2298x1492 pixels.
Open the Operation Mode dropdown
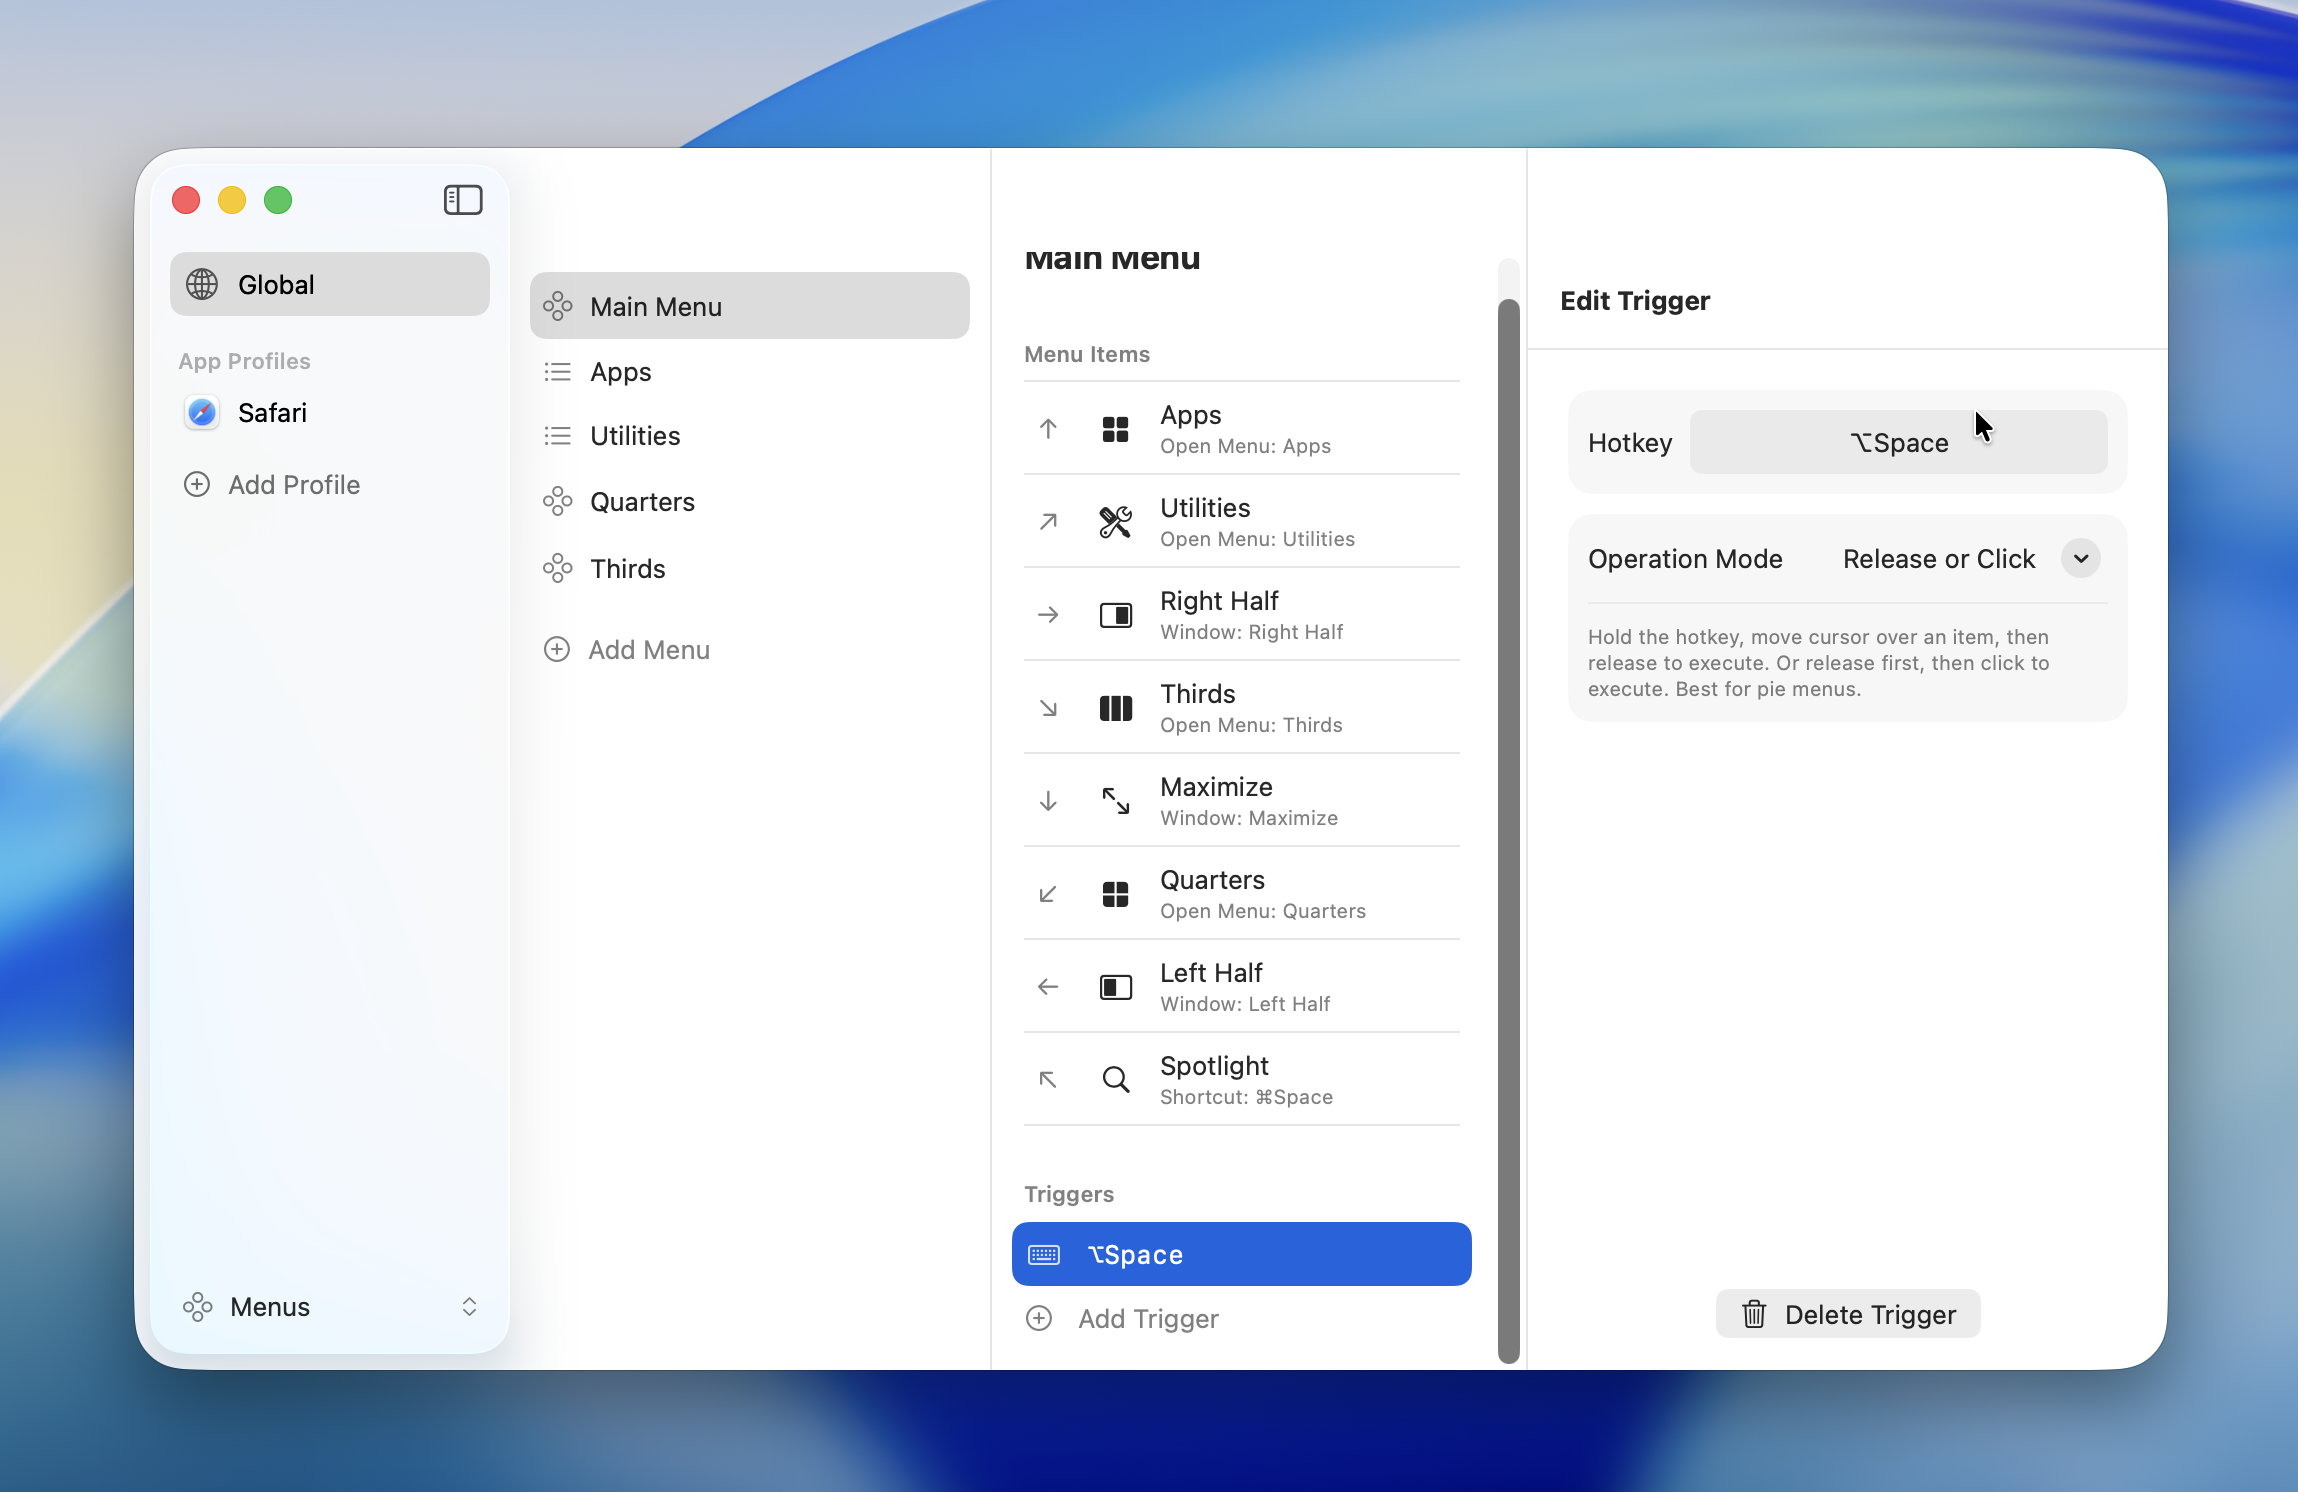tap(2080, 558)
